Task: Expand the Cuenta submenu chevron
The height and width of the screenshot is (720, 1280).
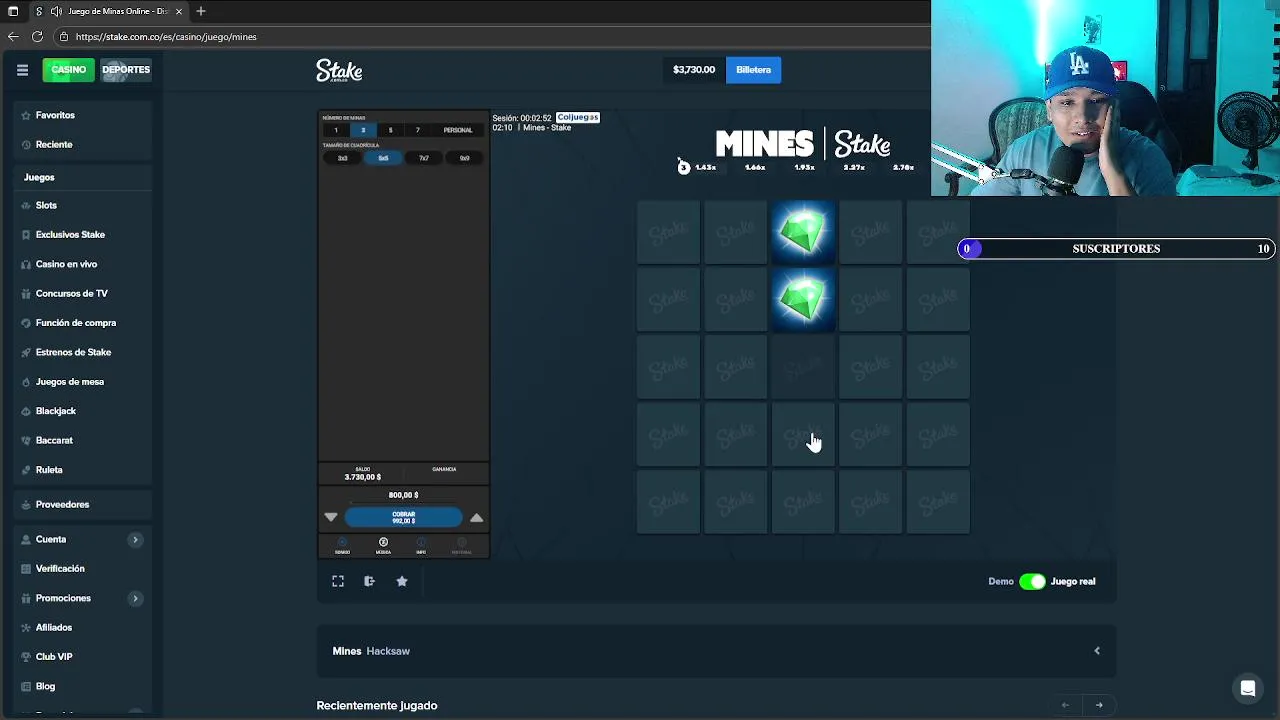Action: click(x=135, y=540)
